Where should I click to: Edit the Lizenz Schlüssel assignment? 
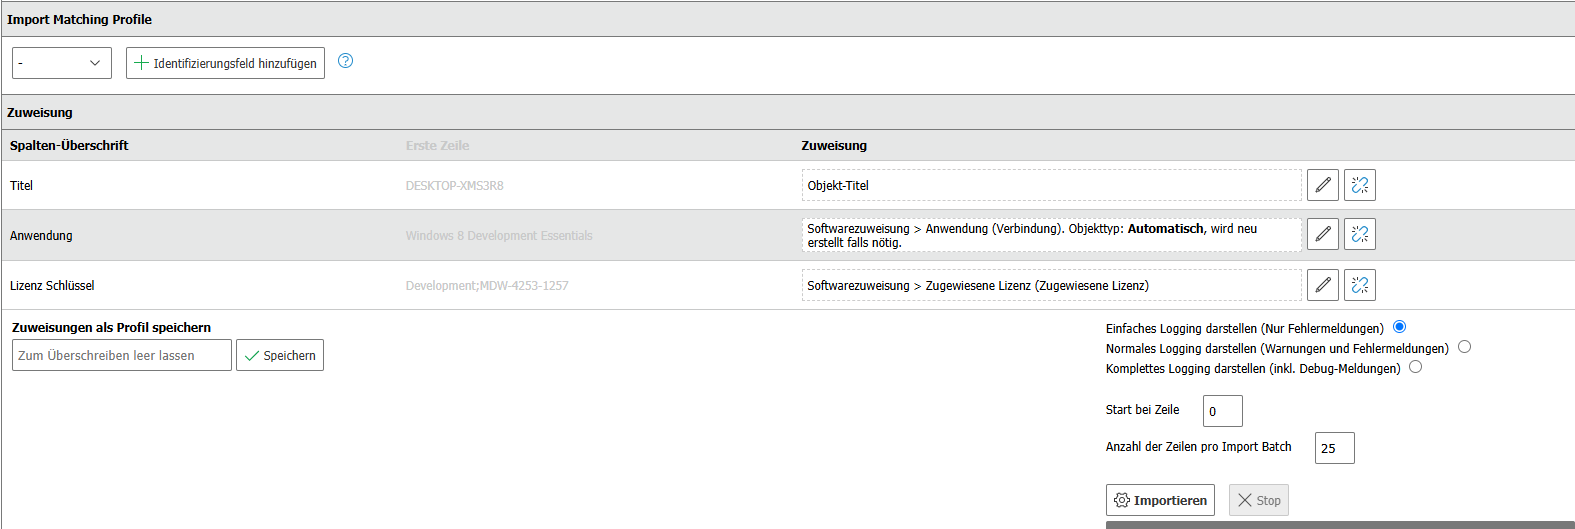1322,285
